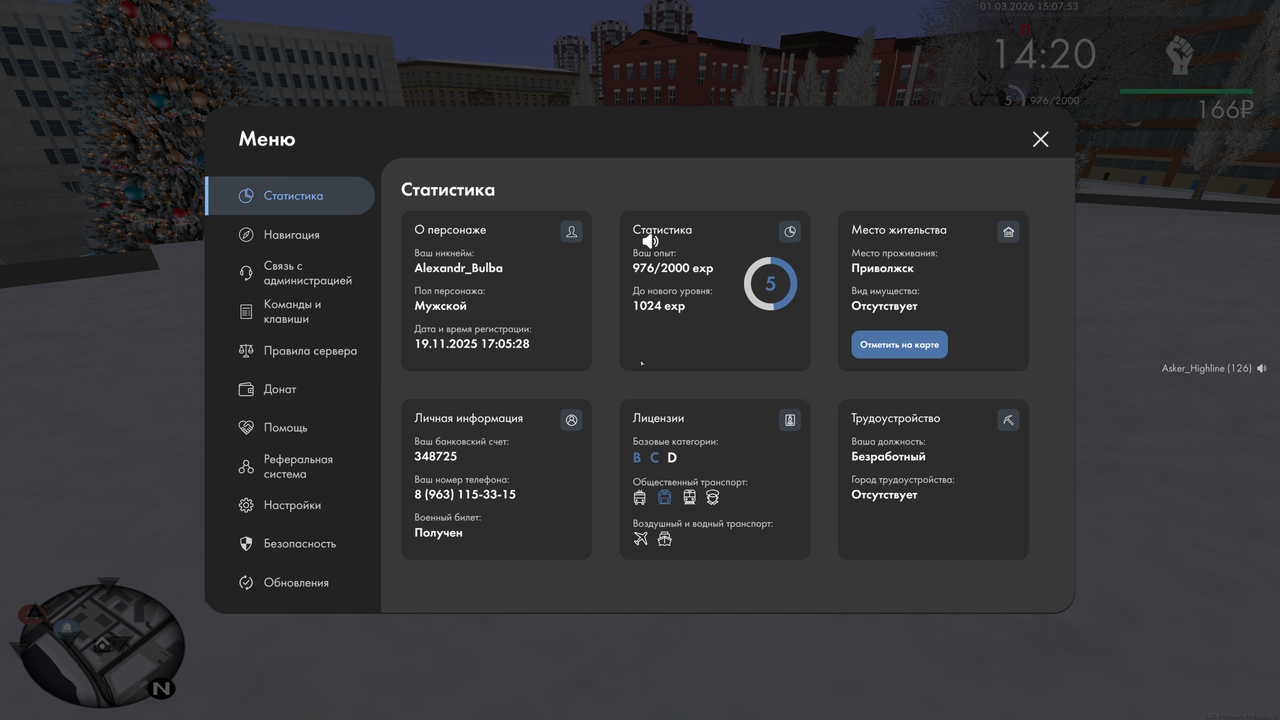Screen dimensions: 1280x720
Task: Click the circular minimap
Action: point(100,645)
